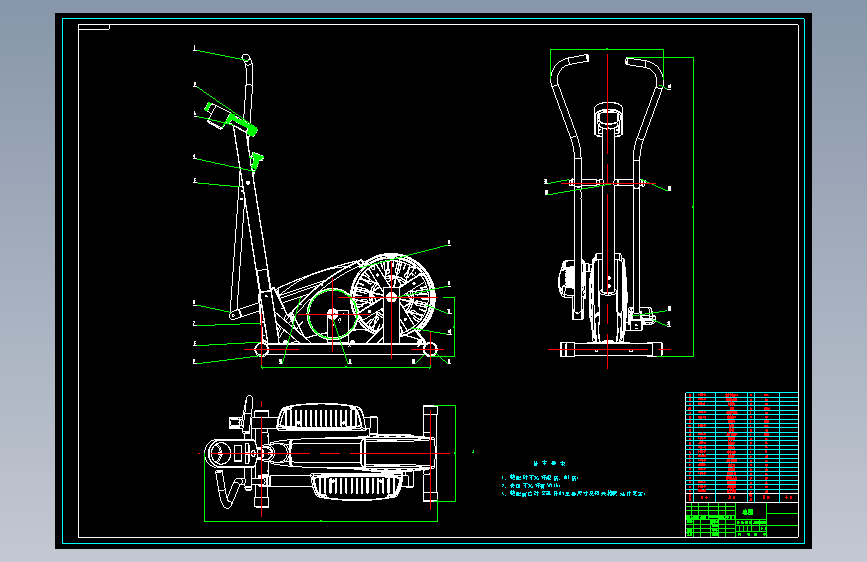Viewport: 867px width, 562px height.
Task: Click the small tab at the sheet's top-left corner
Action: 94,27
